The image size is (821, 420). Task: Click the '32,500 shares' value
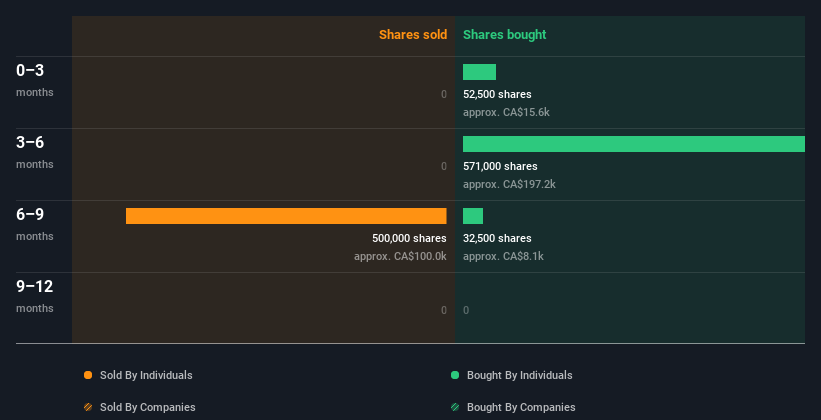tap(497, 238)
